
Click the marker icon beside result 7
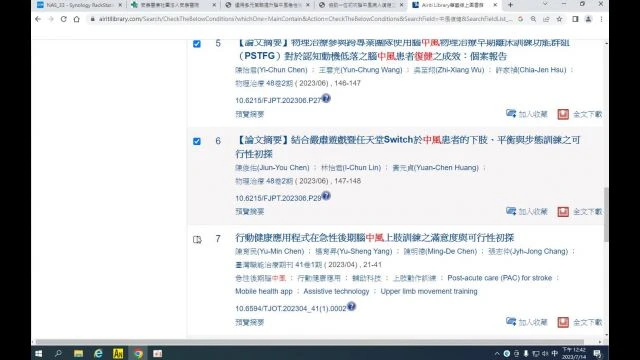(197, 240)
